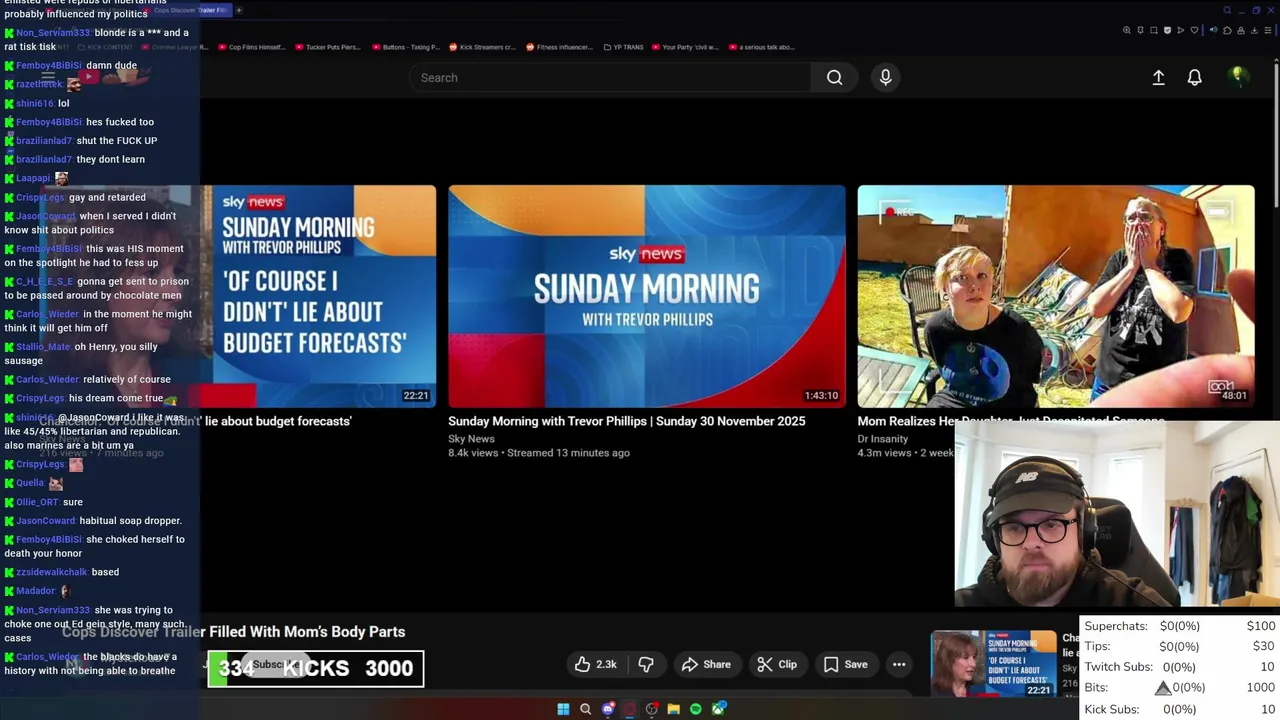Screen dimensions: 1280x720
Task: Open the Windows Start button
Action: coord(563,709)
